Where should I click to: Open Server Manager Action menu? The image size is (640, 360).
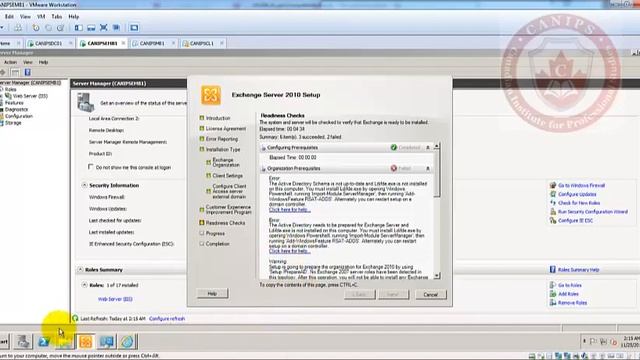[x=10, y=62]
